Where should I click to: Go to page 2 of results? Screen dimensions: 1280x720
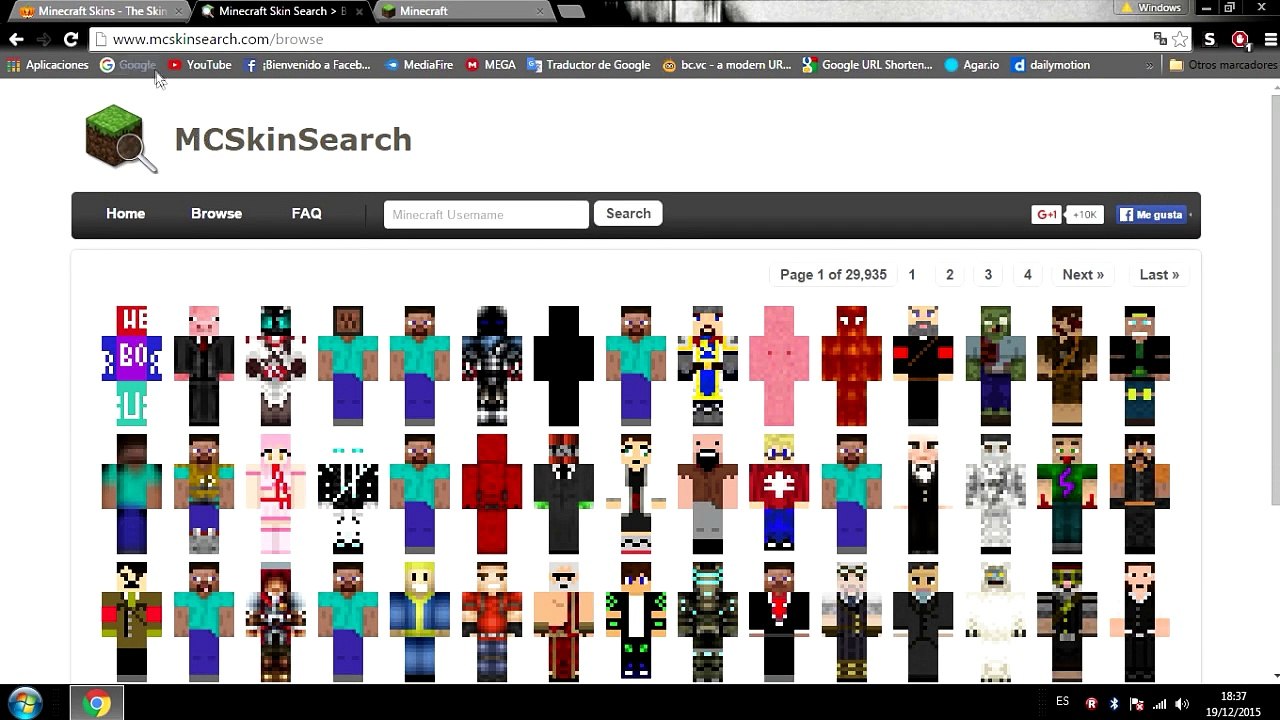[x=950, y=275]
